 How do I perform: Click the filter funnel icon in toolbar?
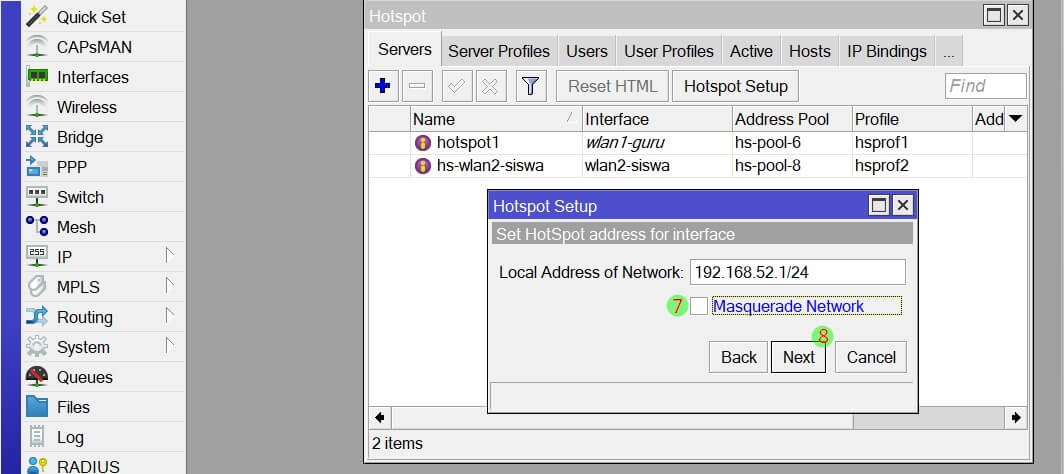(530, 86)
